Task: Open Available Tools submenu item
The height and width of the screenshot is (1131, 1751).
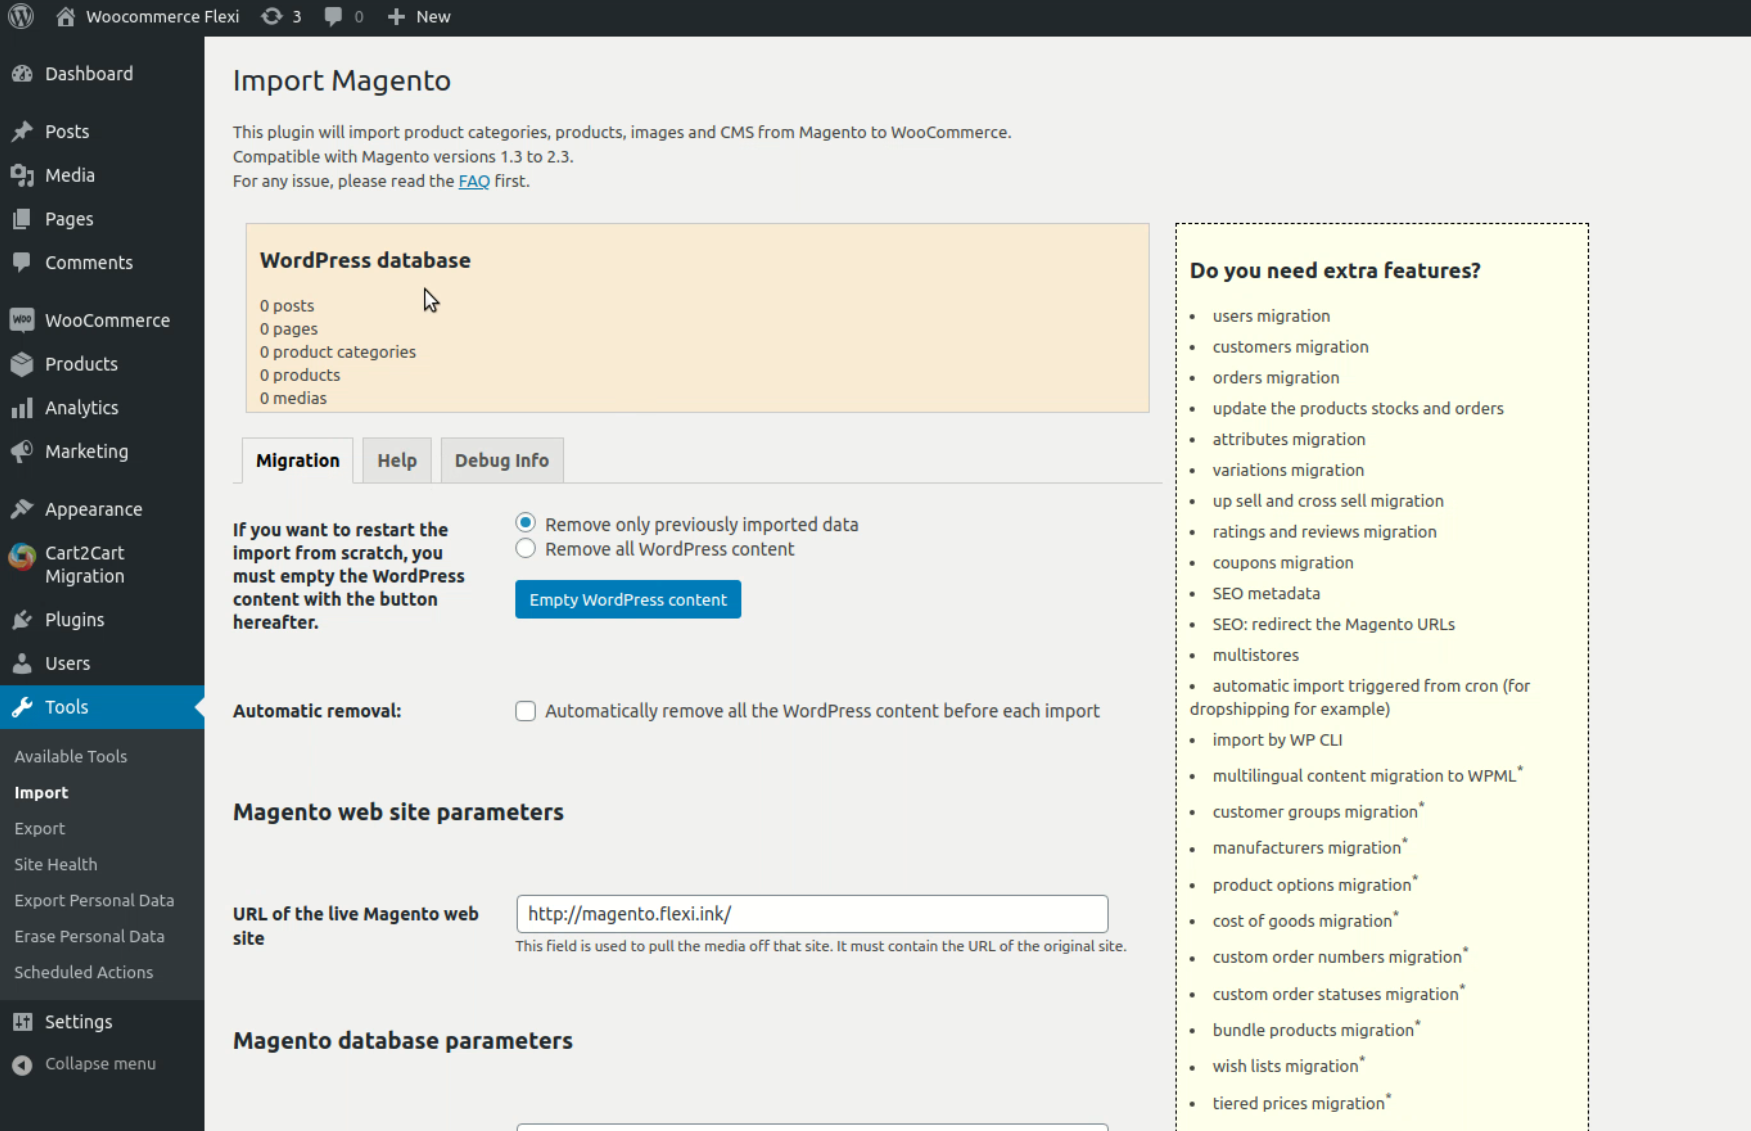Action: [71, 757]
